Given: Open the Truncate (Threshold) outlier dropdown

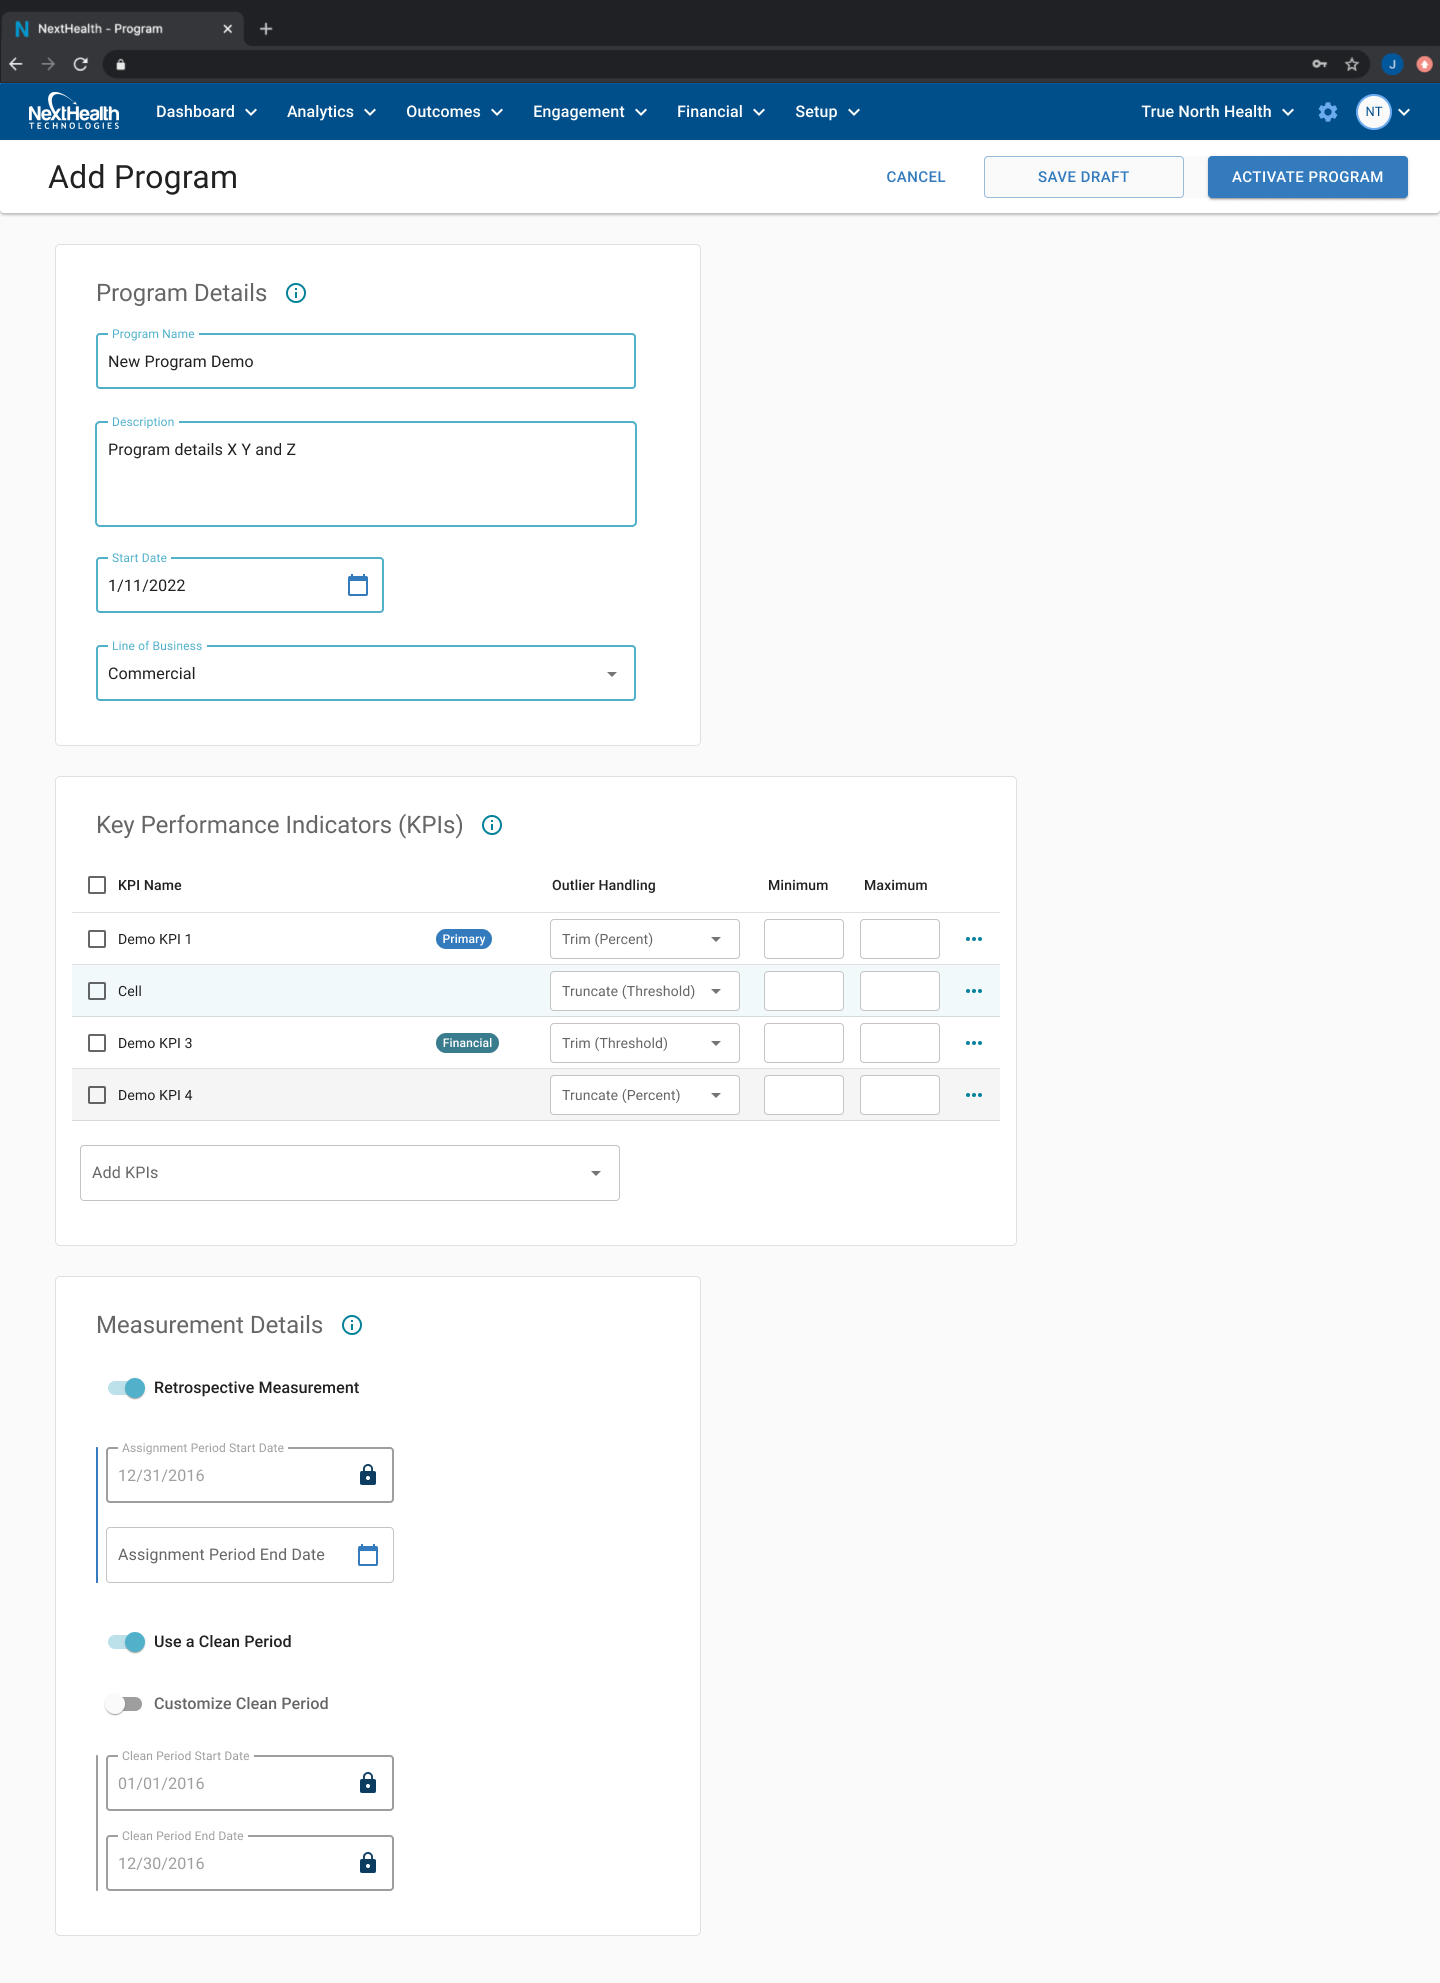Looking at the screenshot, I should [x=645, y=991].
